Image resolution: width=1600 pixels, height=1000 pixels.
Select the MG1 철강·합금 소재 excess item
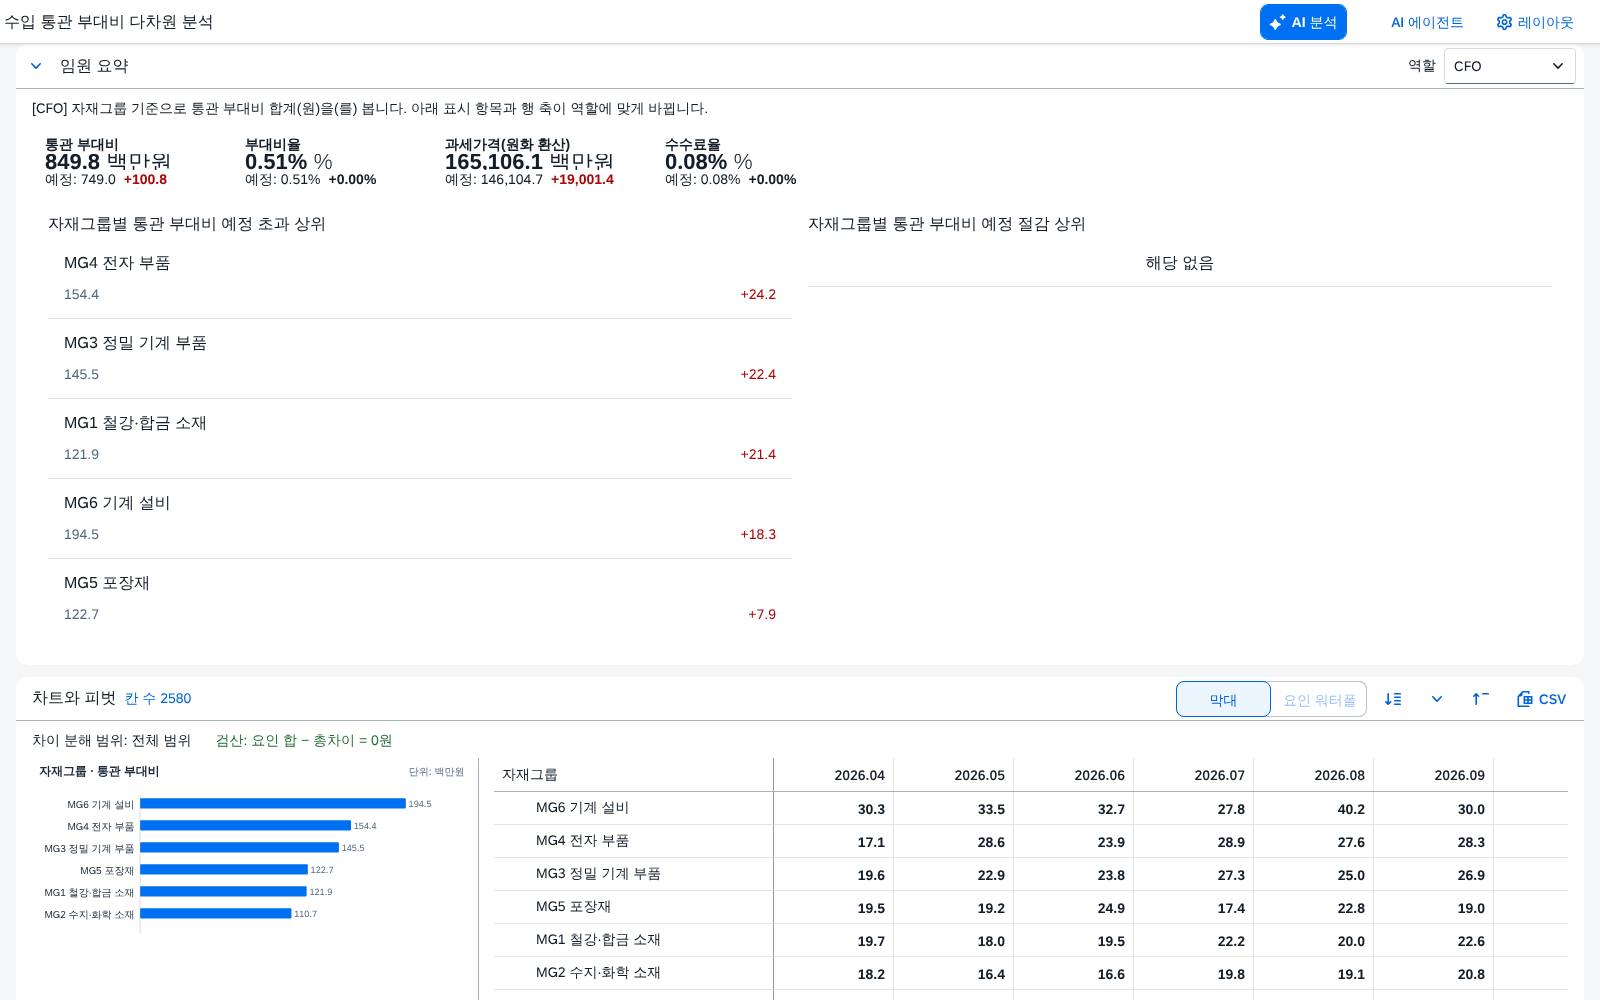[420, 439]
